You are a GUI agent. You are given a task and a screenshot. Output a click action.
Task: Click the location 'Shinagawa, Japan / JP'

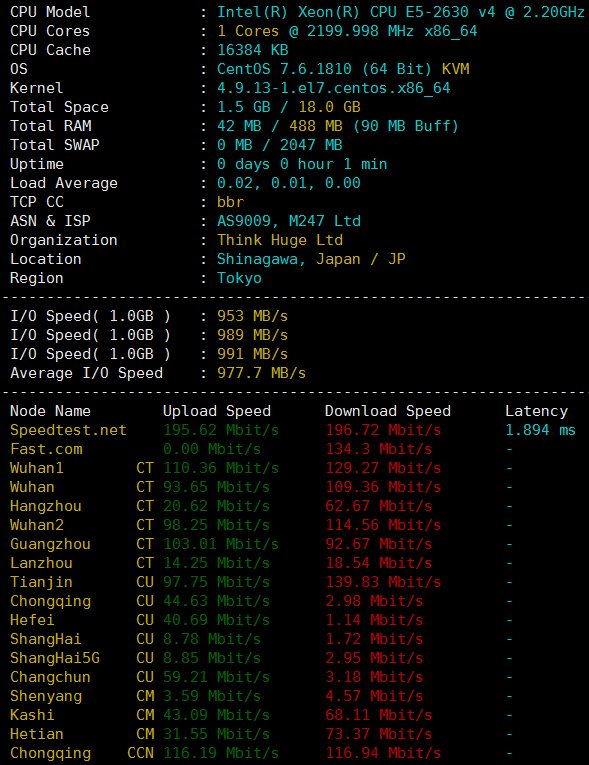(x=311, y=260)
